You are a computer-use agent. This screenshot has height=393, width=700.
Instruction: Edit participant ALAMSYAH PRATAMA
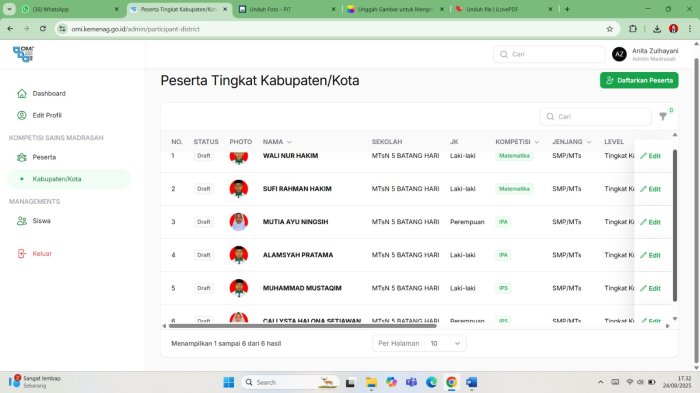coord(650,255)
